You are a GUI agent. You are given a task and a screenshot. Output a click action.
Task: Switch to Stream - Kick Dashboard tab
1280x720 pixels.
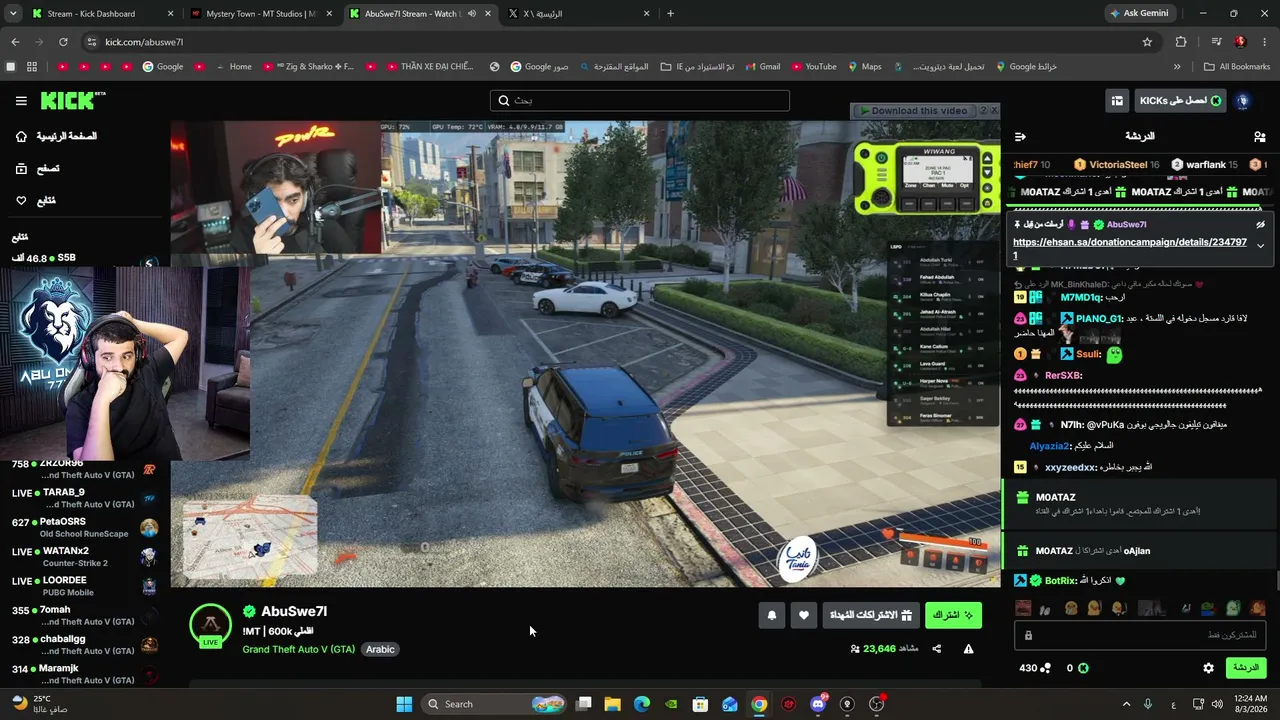pyautogui.click(x=100, y=14)
